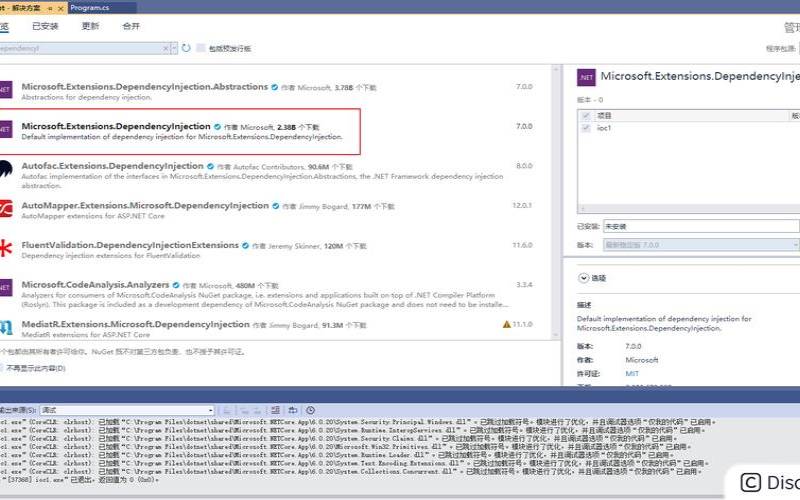Screen dimensions: 800x500
Task: Click warning icon beside MediatR version 11.1.0
Action: coord(507,324)
